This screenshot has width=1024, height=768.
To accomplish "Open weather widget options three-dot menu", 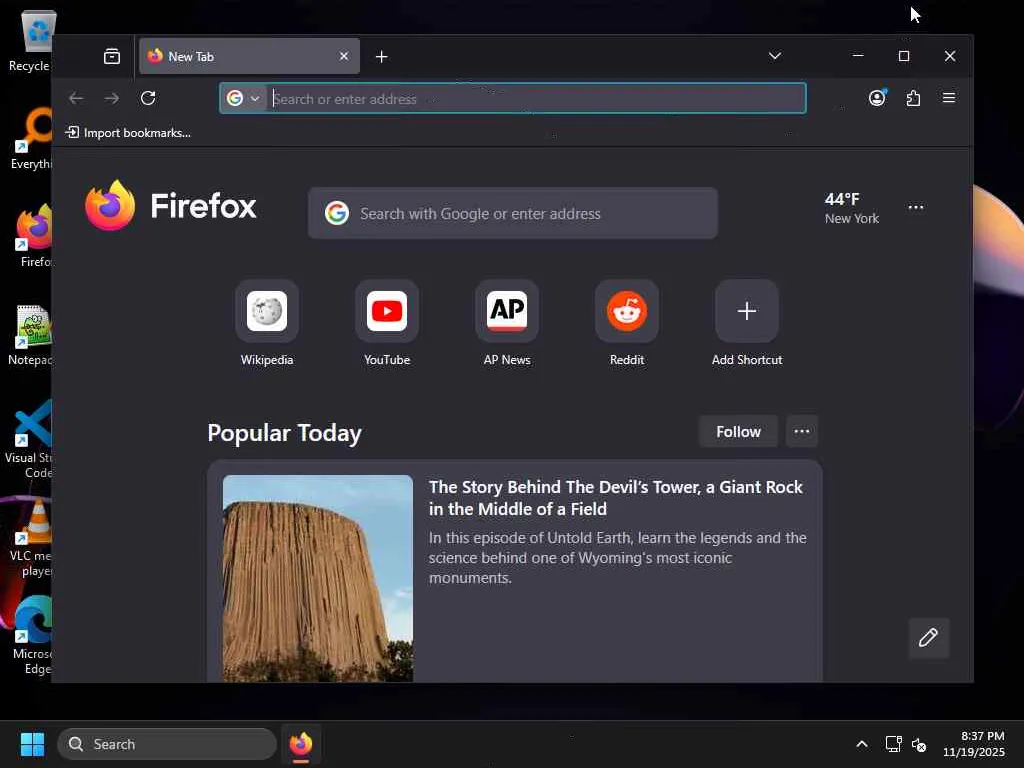I will (x=916, y=208).
